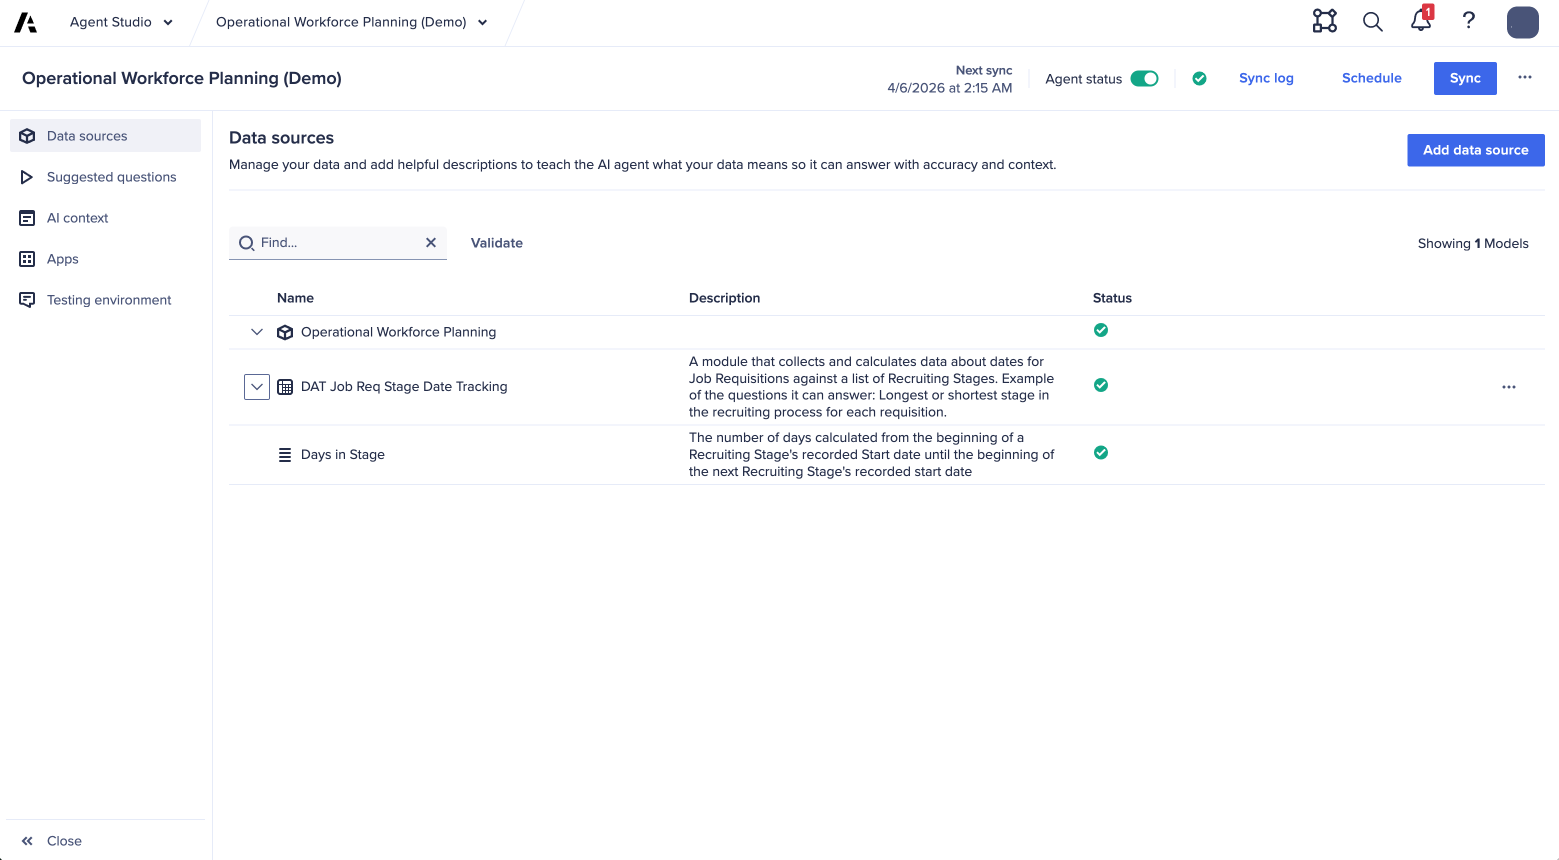Click the search magnifier icon
The image size is (1559, 860).
tap(1373, 22)
